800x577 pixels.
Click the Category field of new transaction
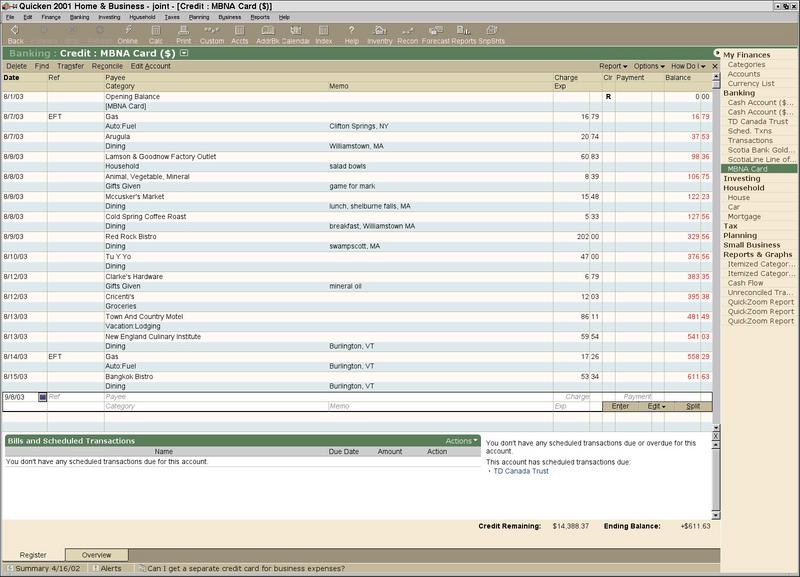pyautogui.click(x=216, y=407)
